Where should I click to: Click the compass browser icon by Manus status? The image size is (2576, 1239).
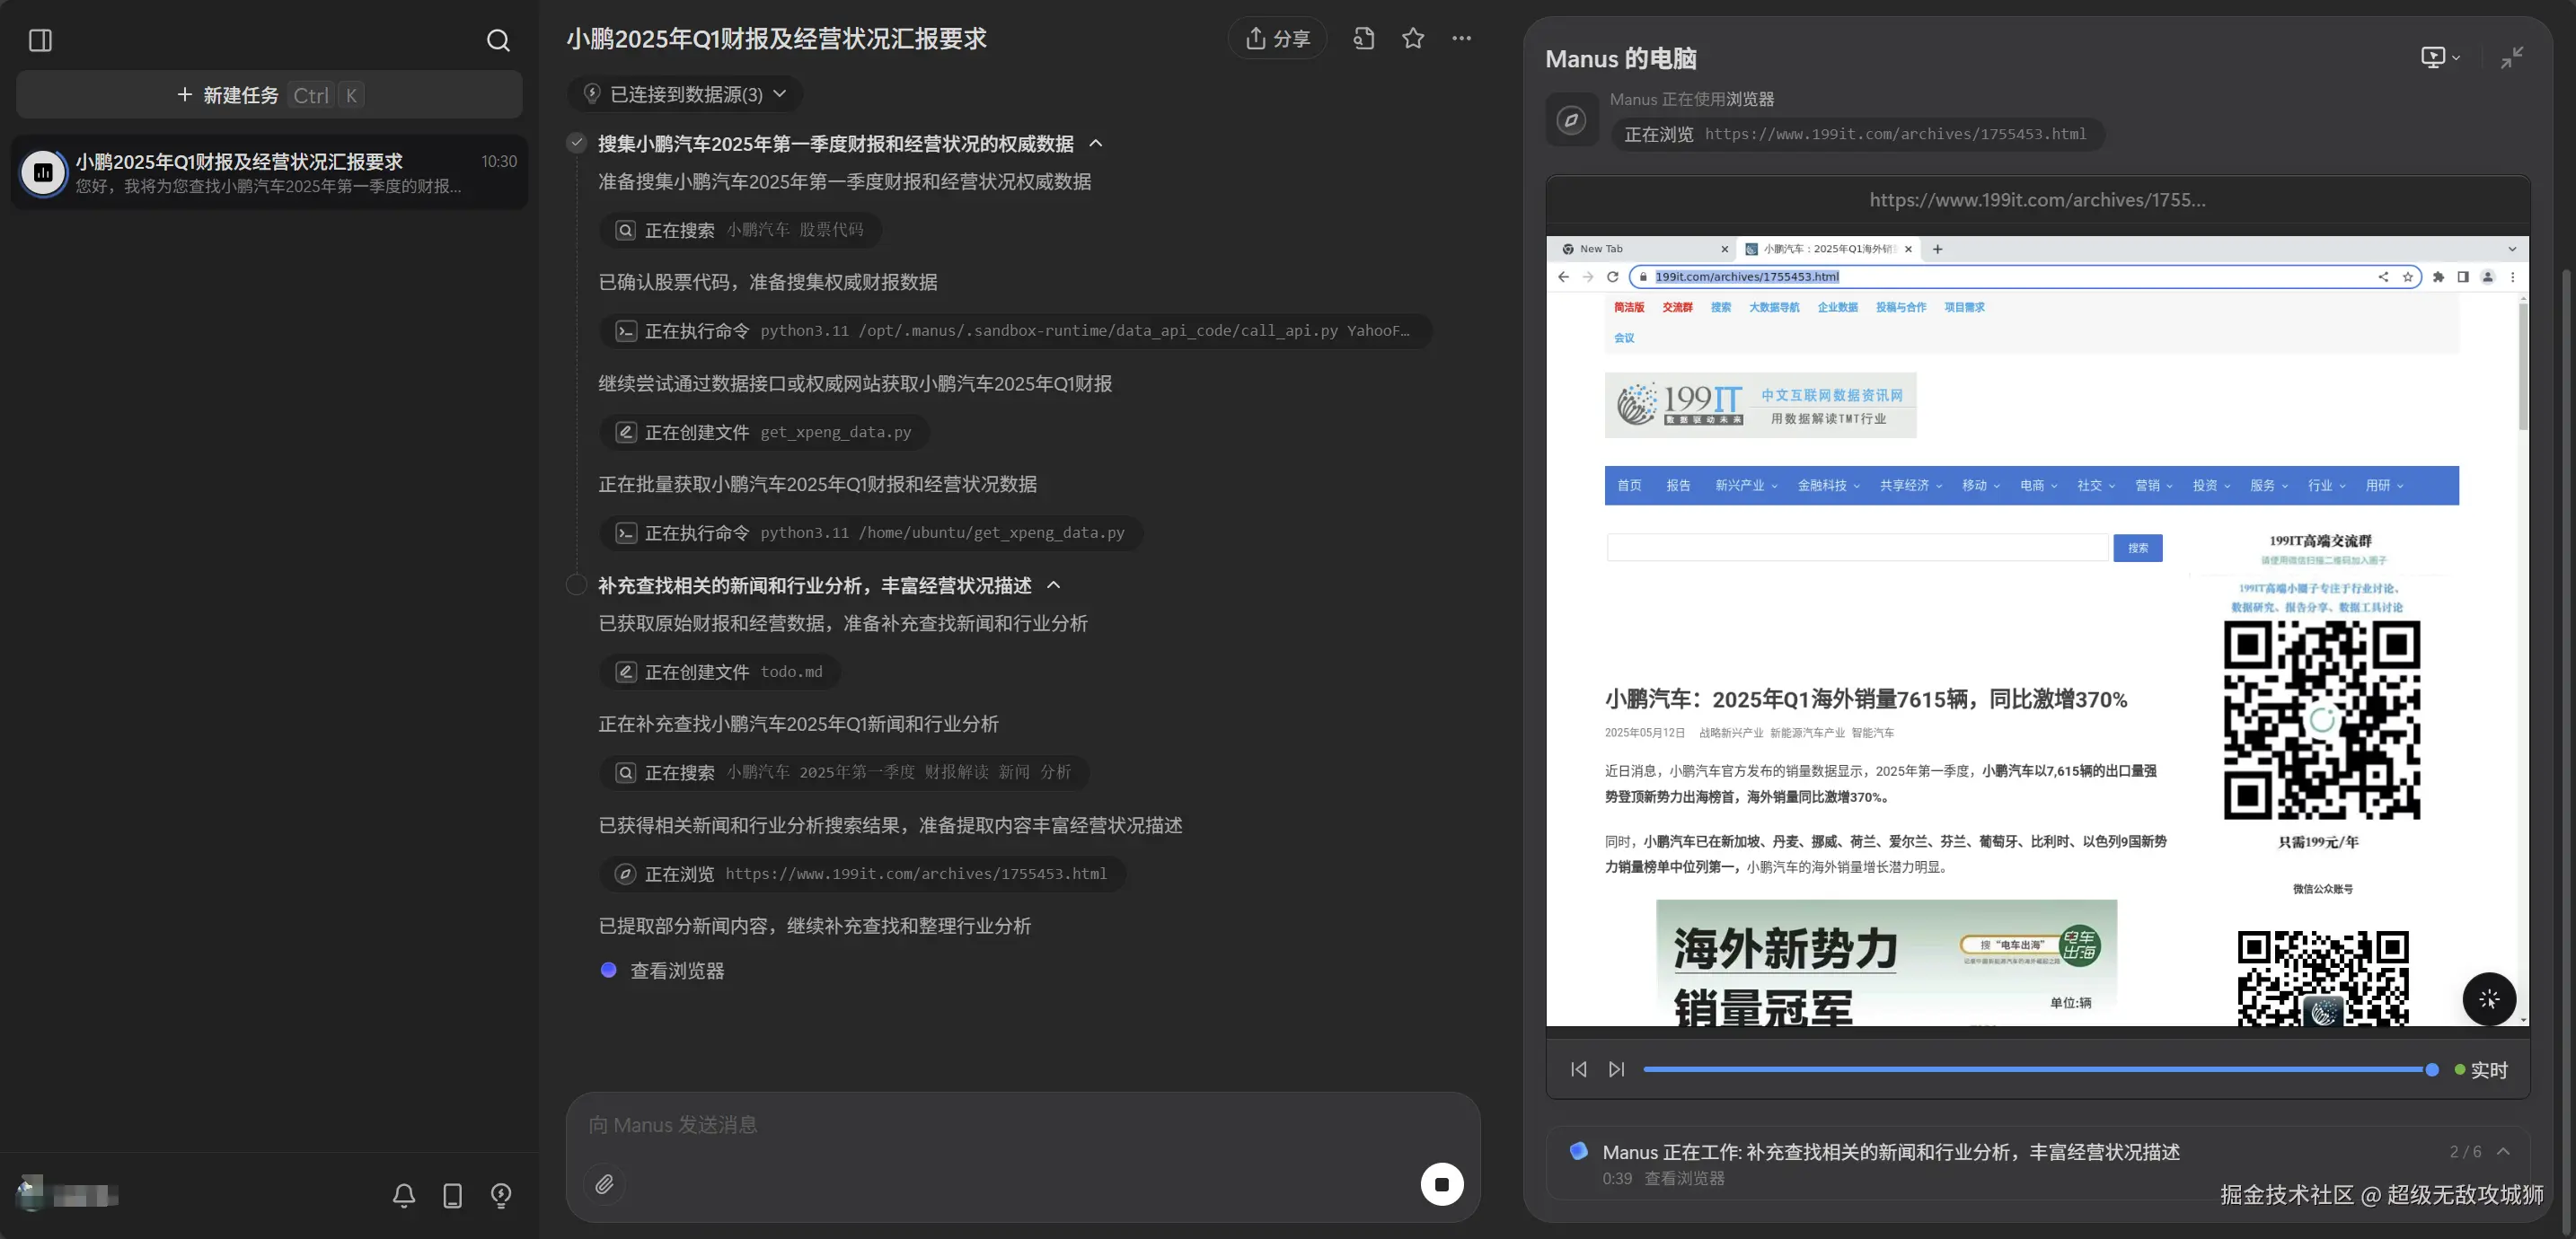coord(1571,120)
